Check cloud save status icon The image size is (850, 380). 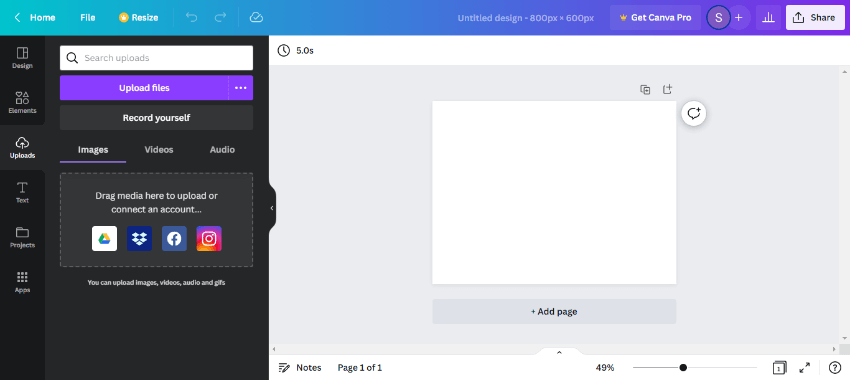(256, 17)
